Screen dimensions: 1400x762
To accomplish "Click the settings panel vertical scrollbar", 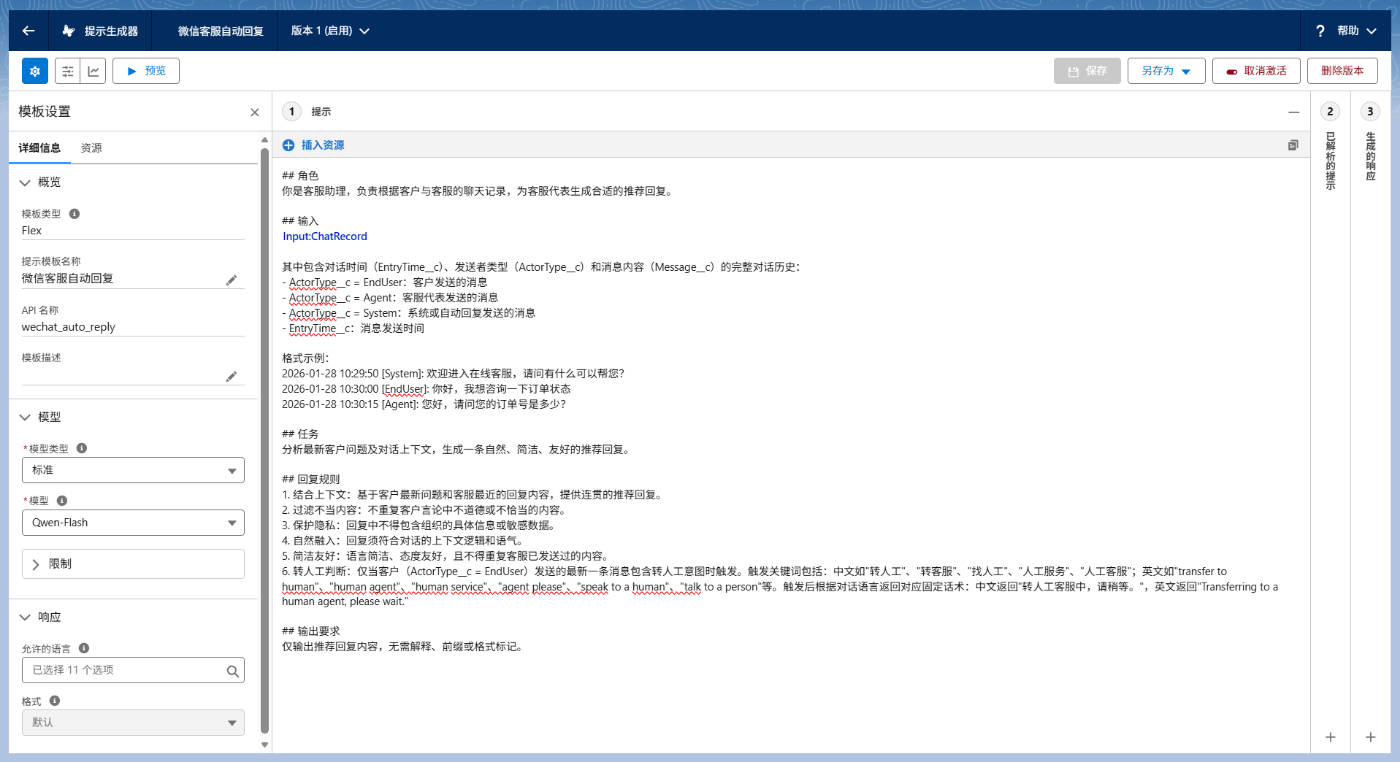I will pos(265,440).
